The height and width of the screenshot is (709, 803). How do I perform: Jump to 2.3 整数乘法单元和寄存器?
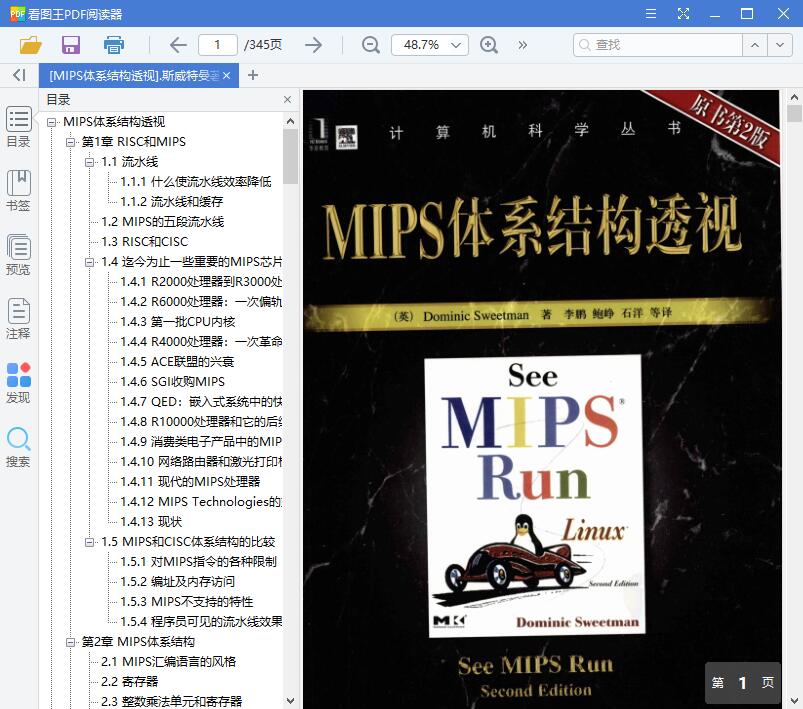pyautogui.click(x=172, y=701)
